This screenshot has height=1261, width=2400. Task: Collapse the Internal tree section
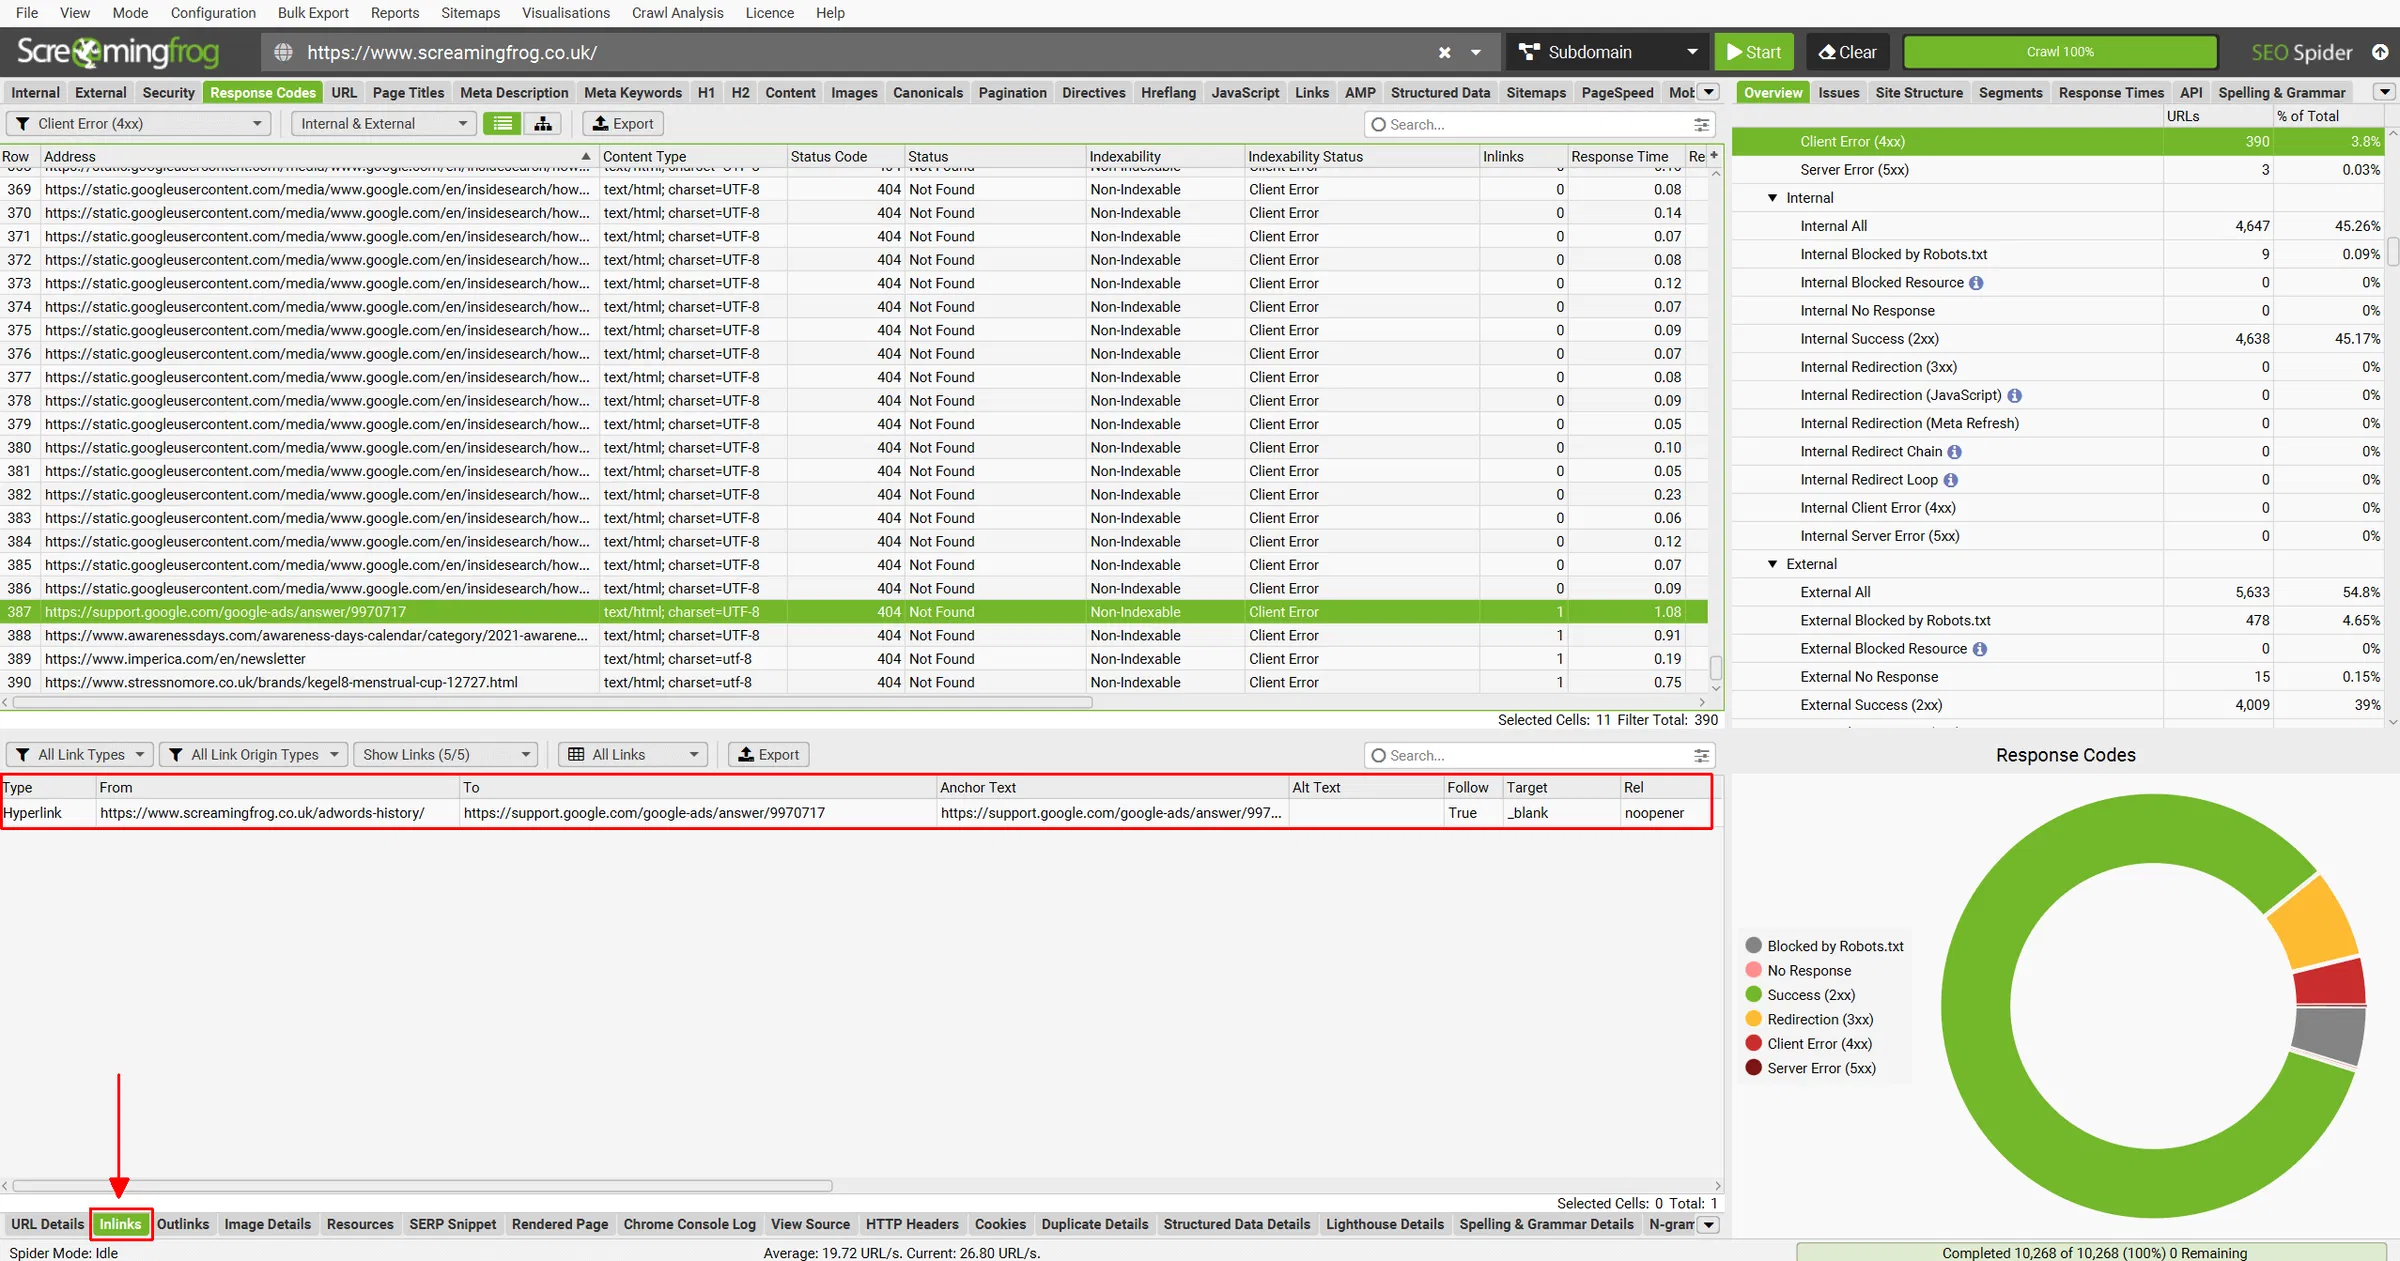(1772, 198)
